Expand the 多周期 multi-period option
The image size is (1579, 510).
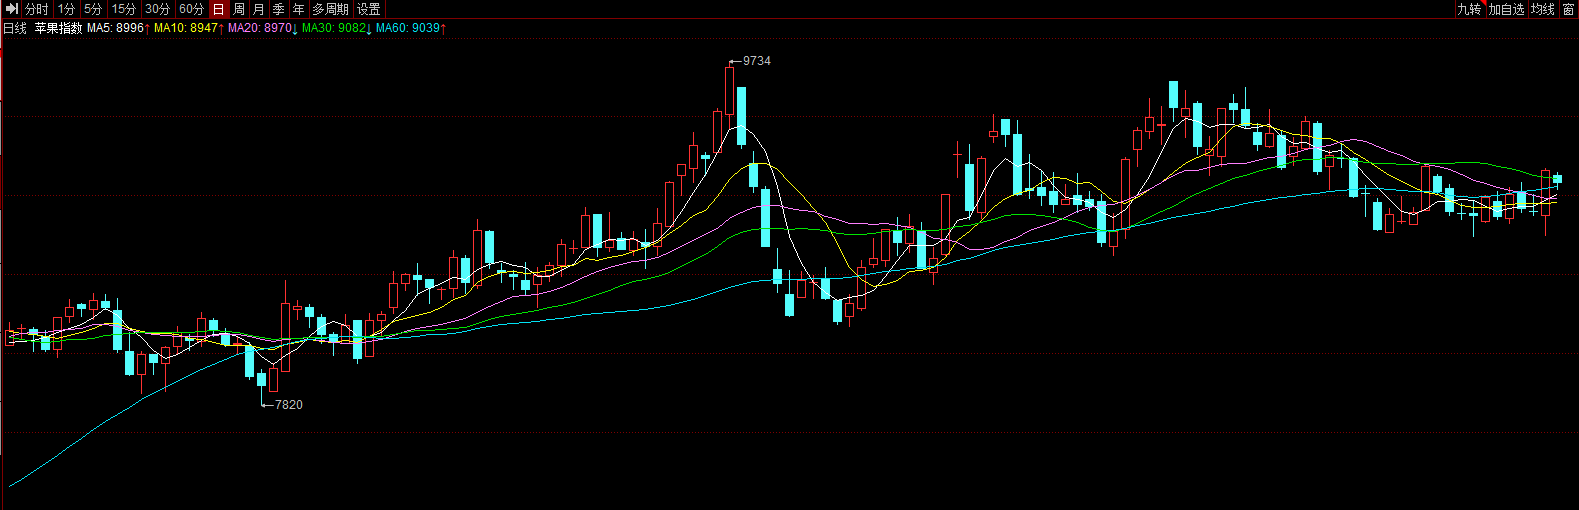(330, 9)
